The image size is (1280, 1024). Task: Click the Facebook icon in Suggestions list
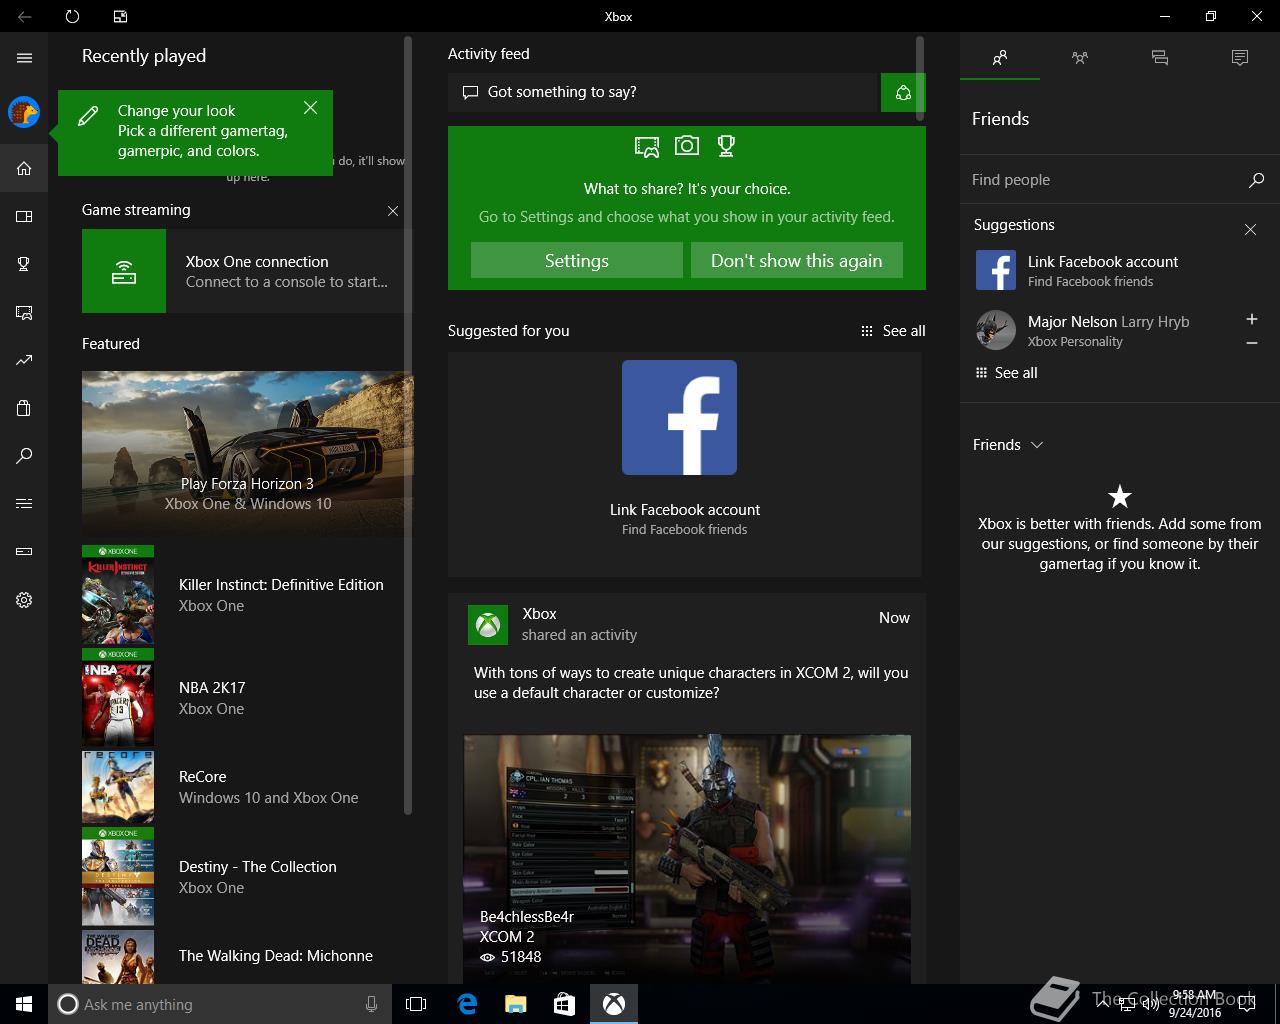[996, 270]
